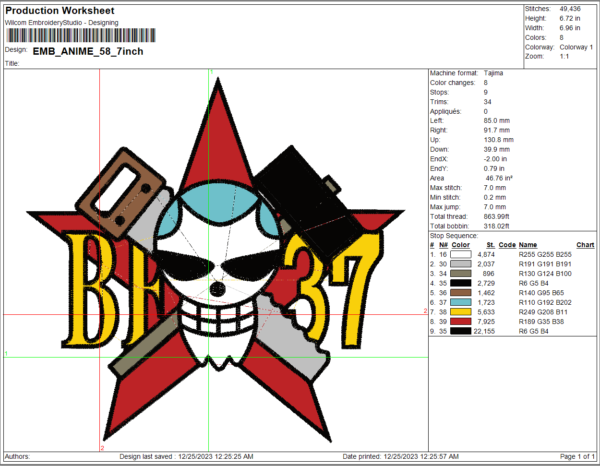Click the Code column header
Screen dimensions: 600x466
point(507,245)
